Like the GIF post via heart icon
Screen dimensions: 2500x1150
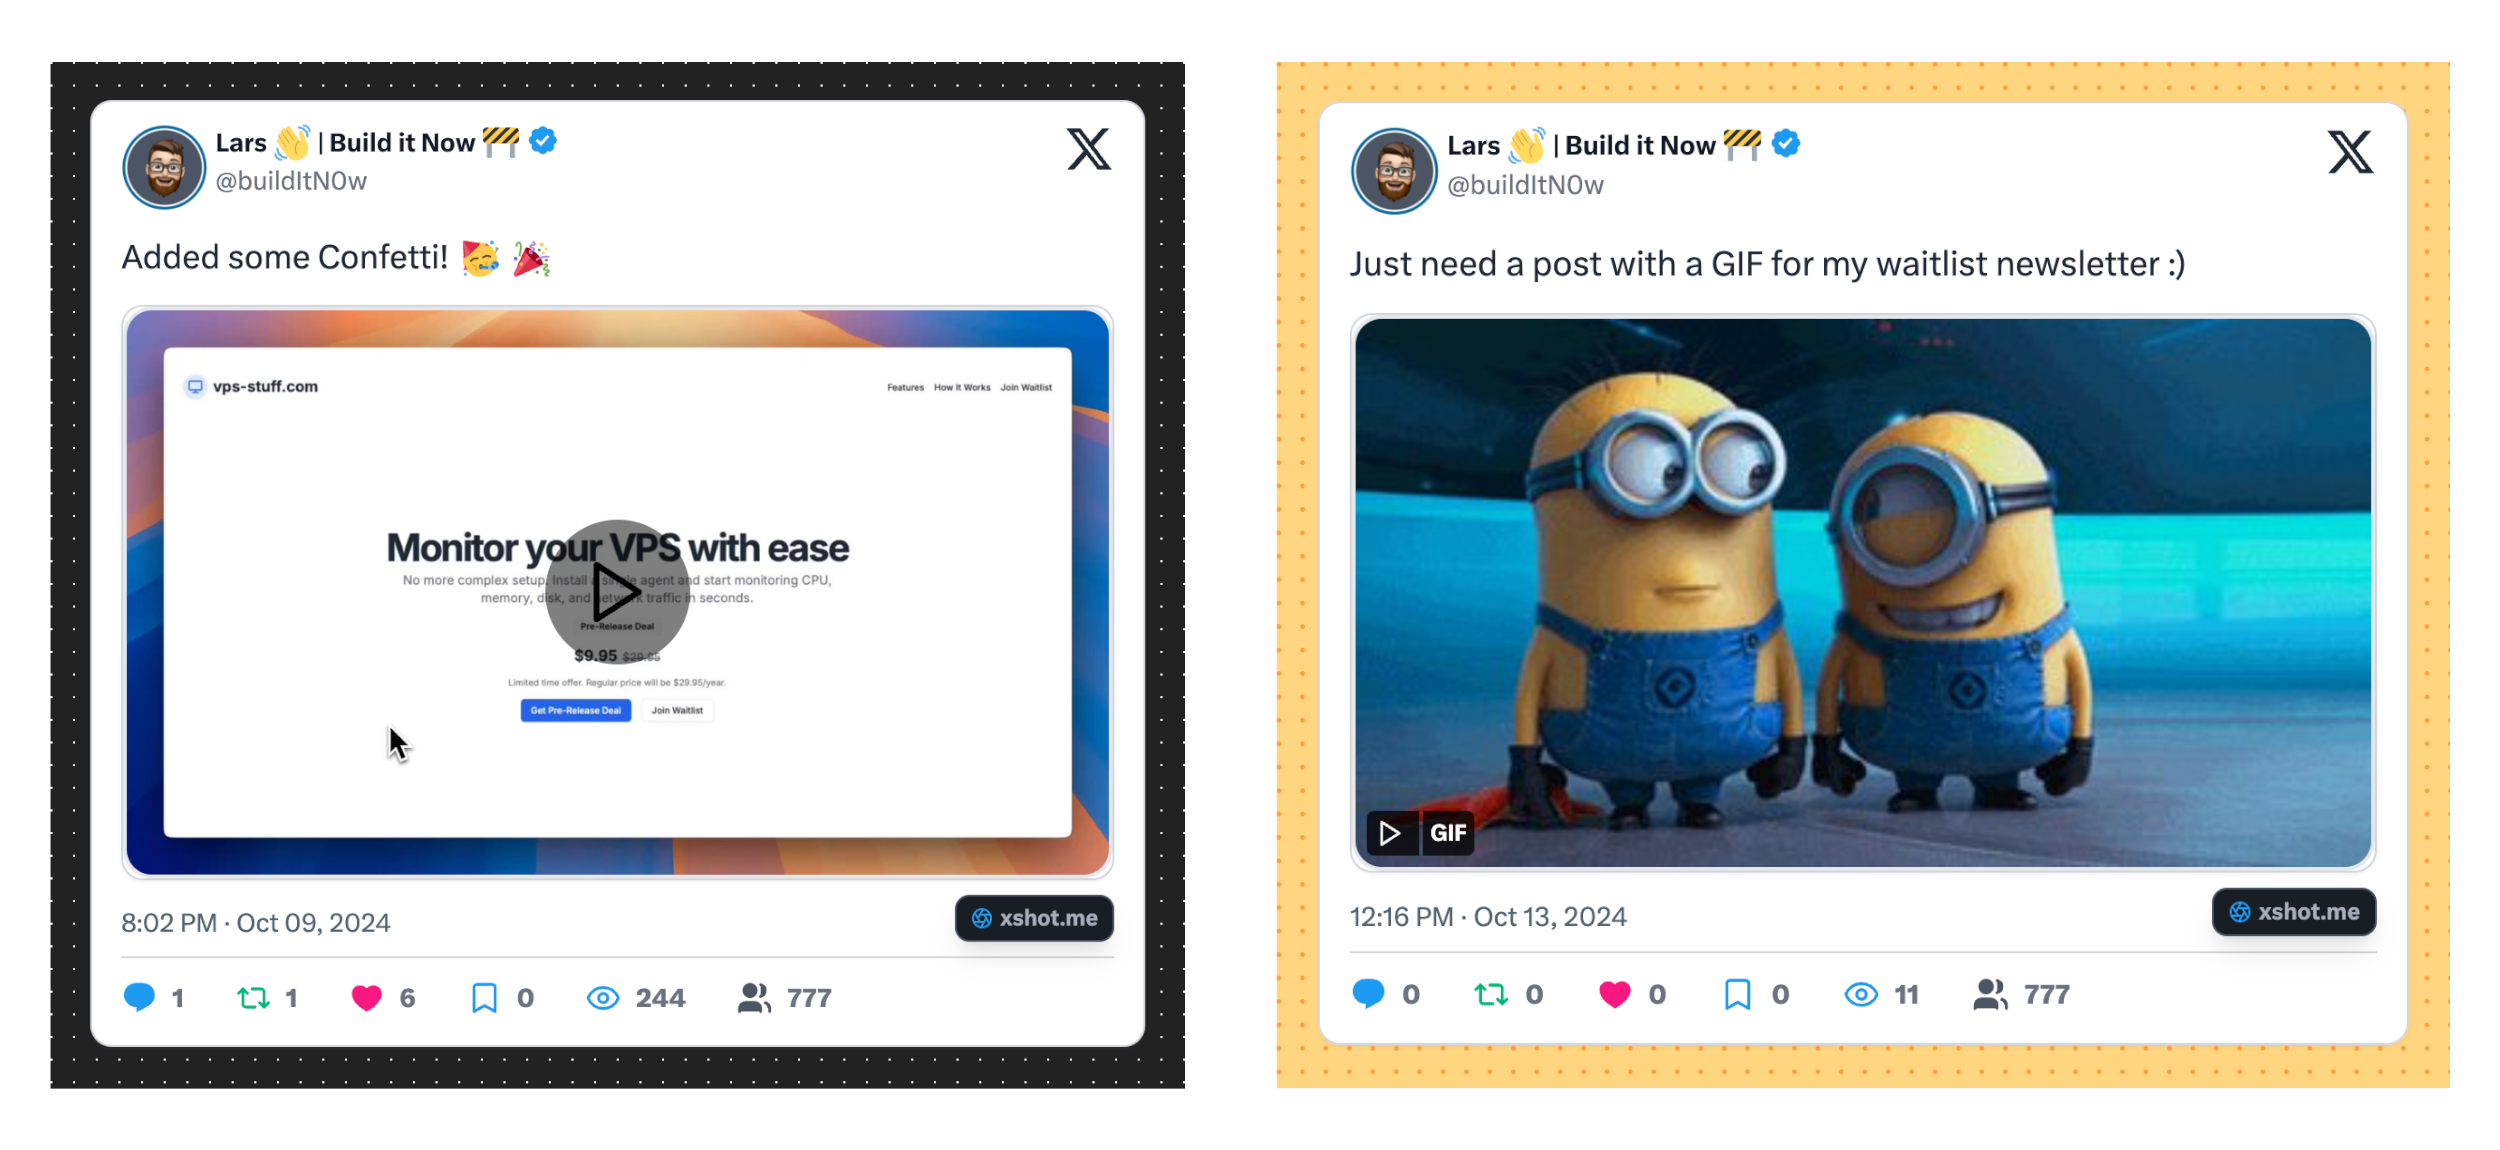point(1614,994)
